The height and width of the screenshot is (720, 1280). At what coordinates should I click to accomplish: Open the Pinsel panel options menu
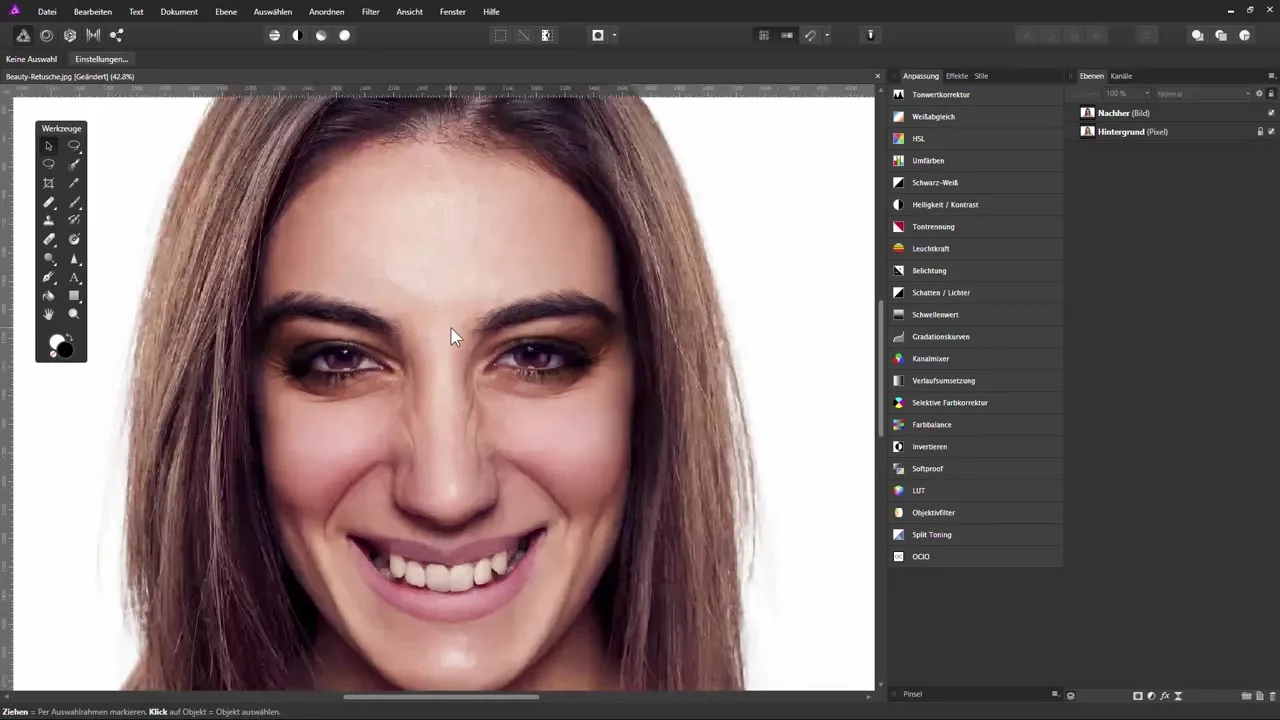[x=1054, y=694]
